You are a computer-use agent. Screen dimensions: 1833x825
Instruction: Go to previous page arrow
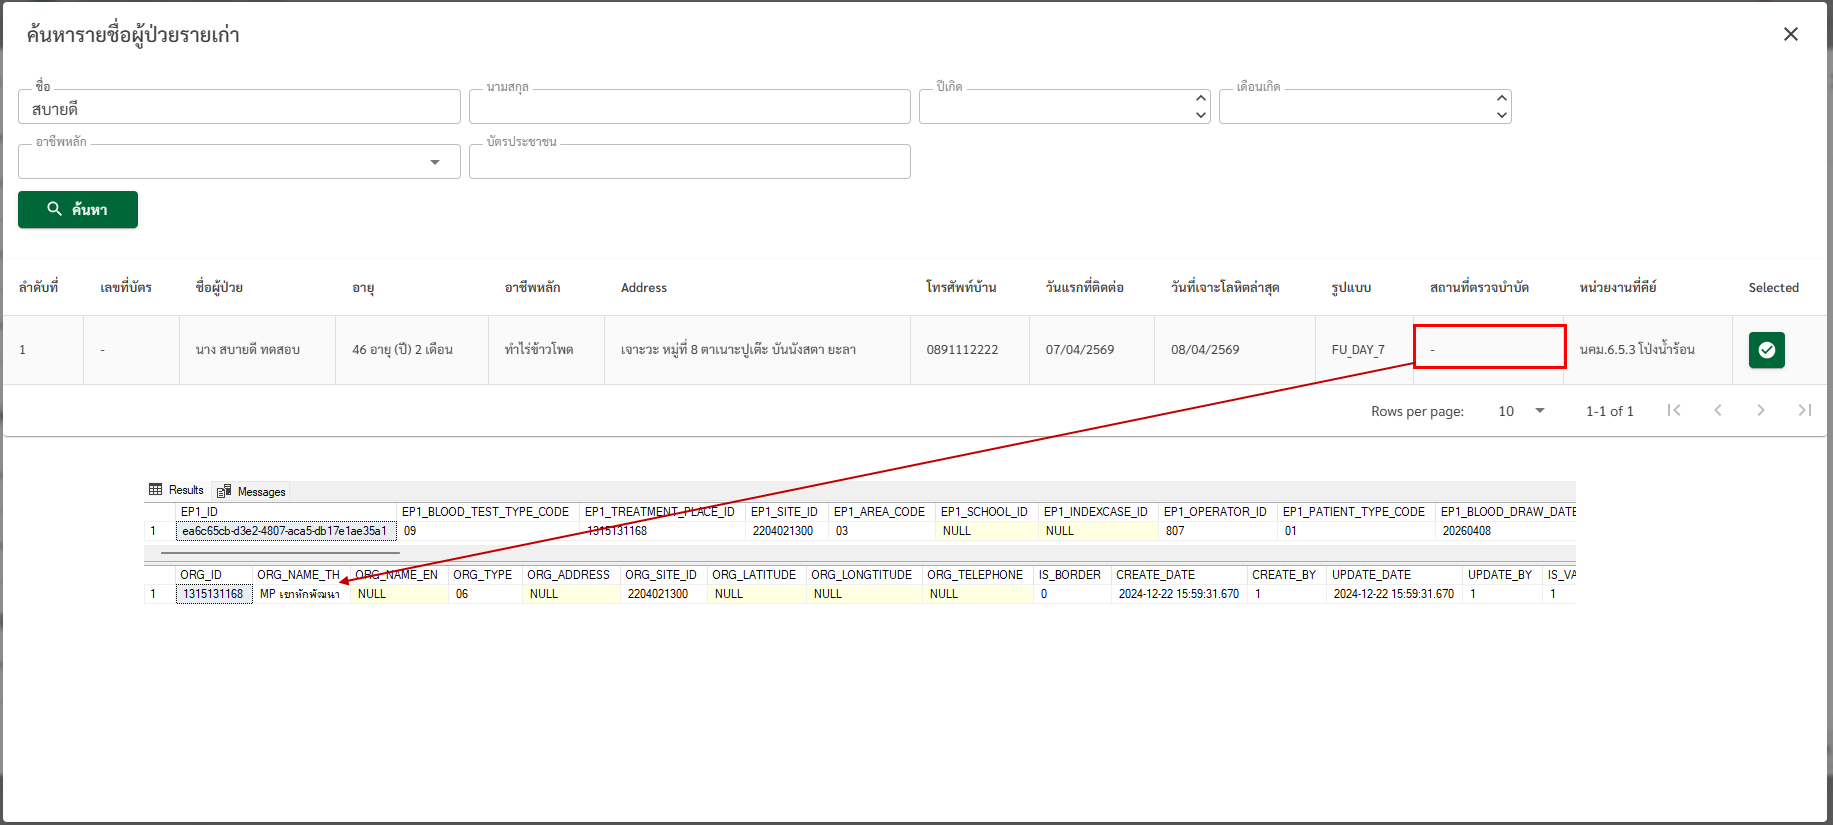pos(1718,410)
